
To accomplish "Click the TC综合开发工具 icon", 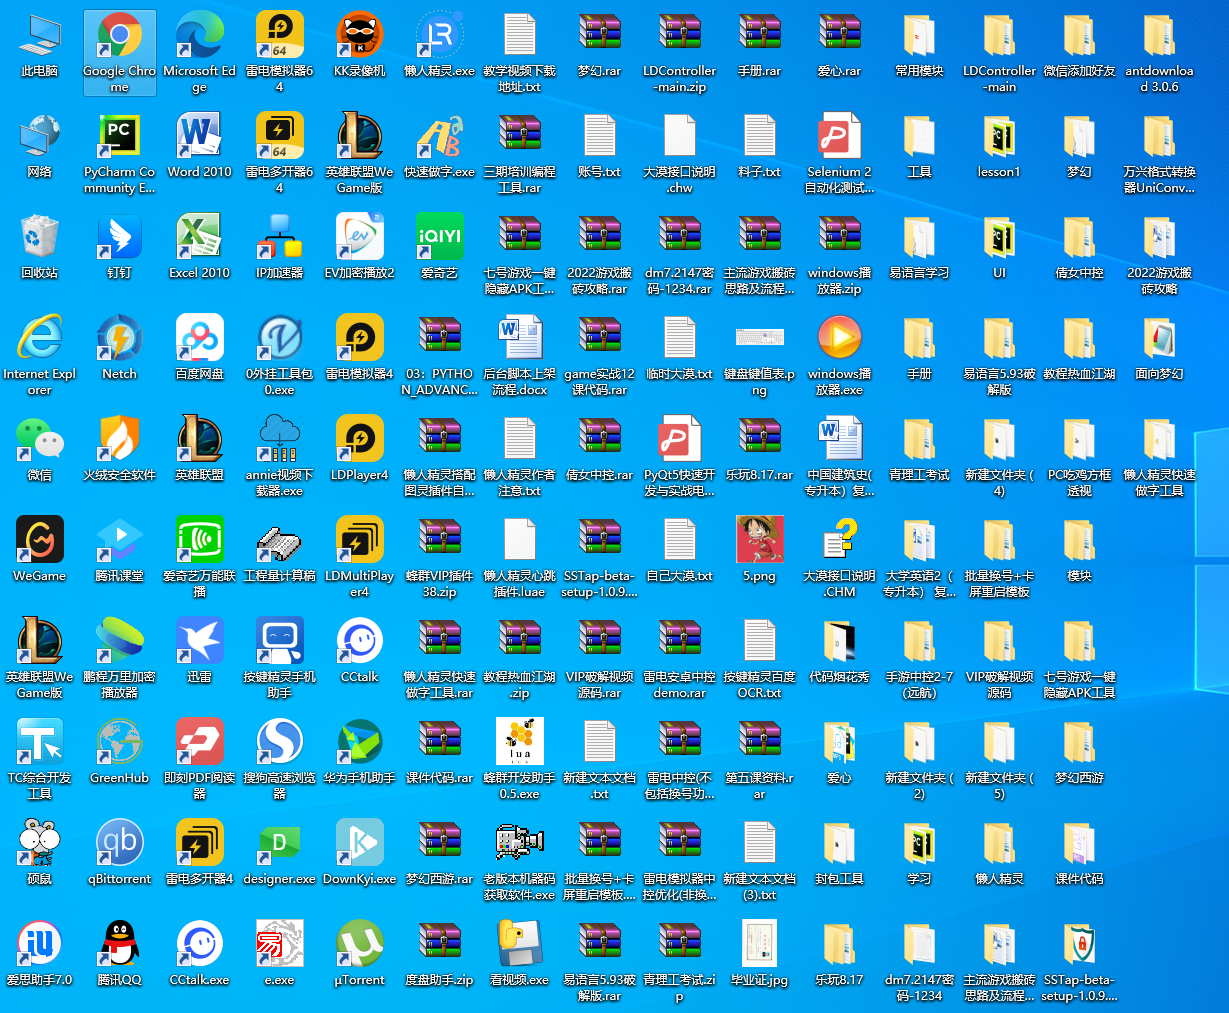I will tap(40, 760).
